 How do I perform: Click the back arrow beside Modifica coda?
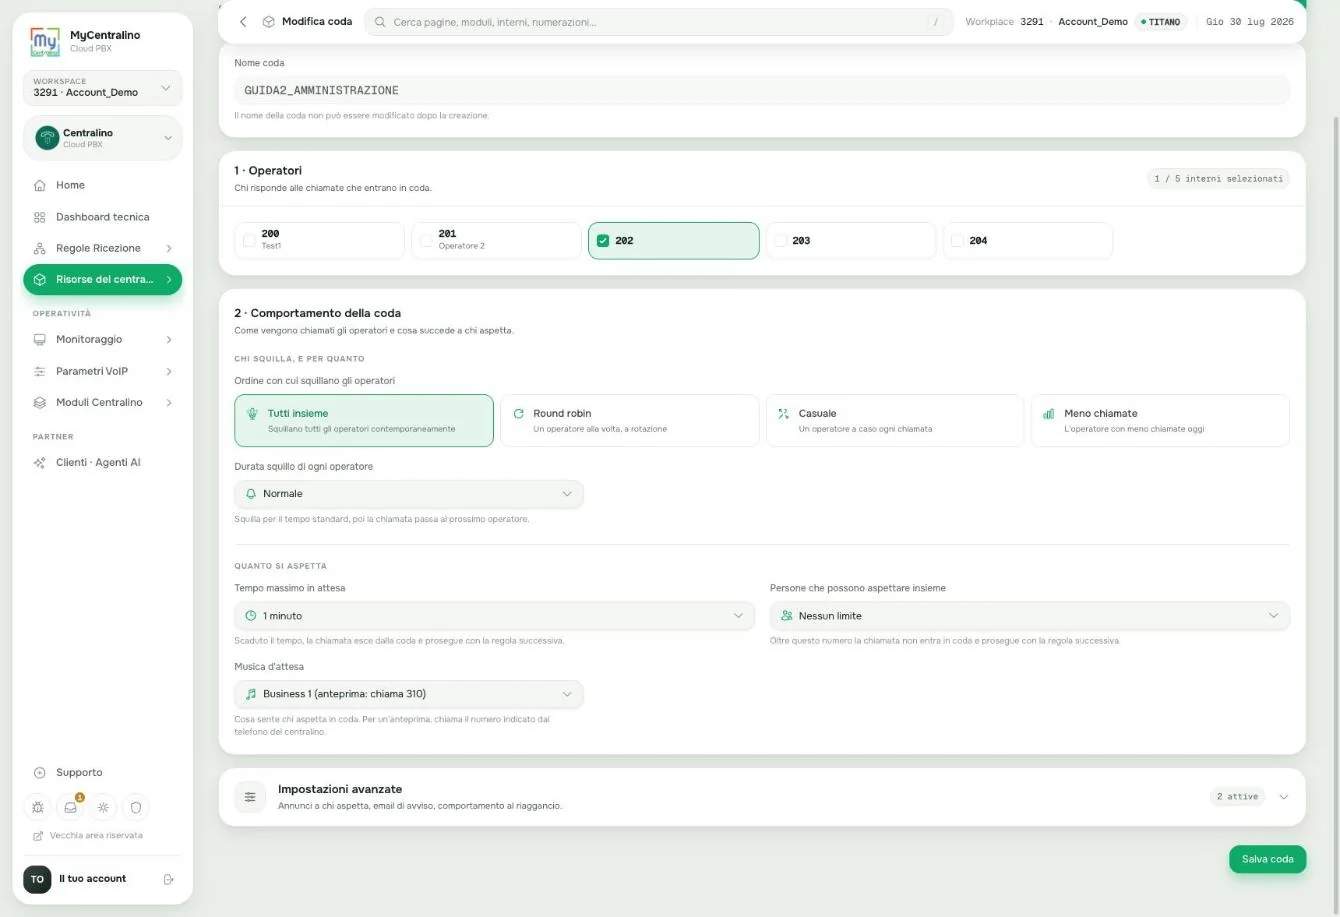coord(243,21)
